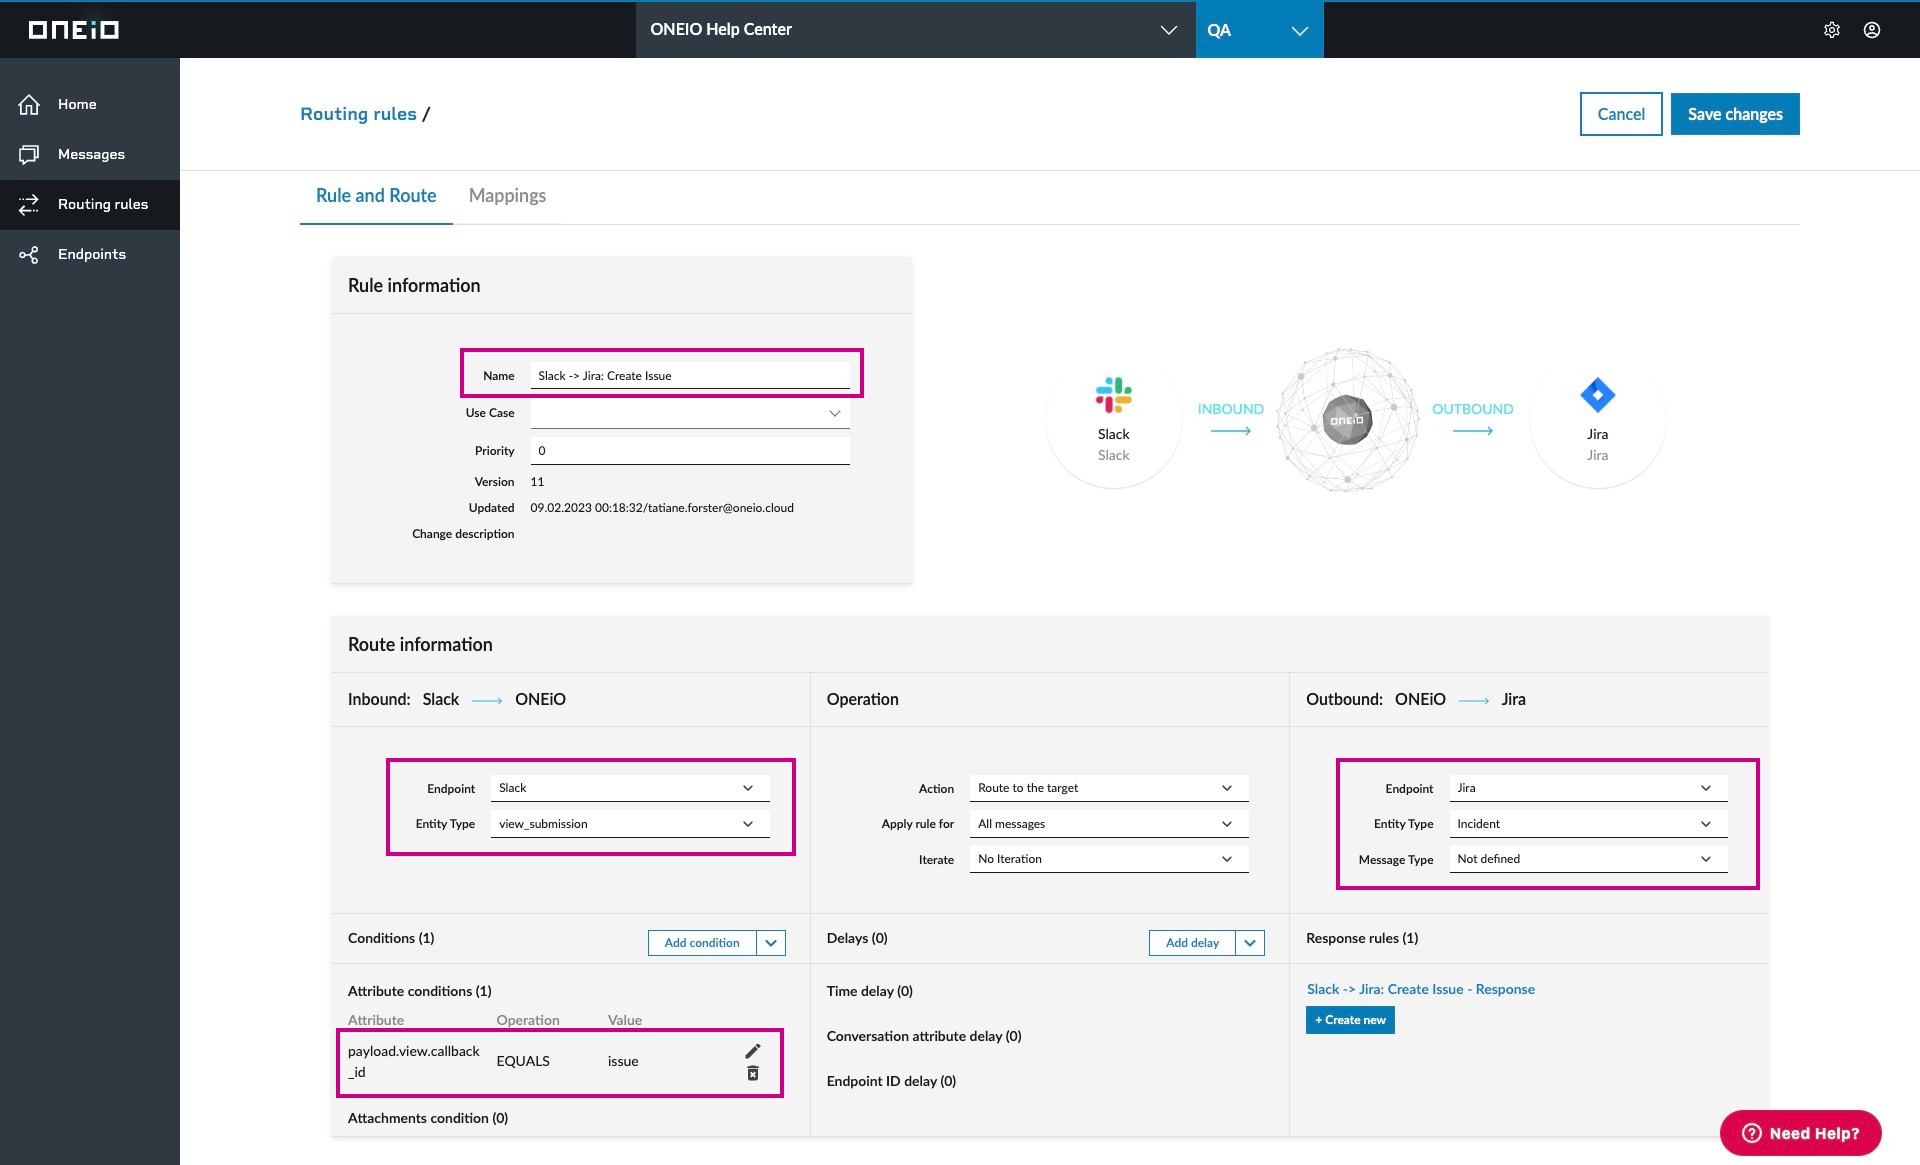Open inbound Entity Type view_submission dropdown

(630, 824)
